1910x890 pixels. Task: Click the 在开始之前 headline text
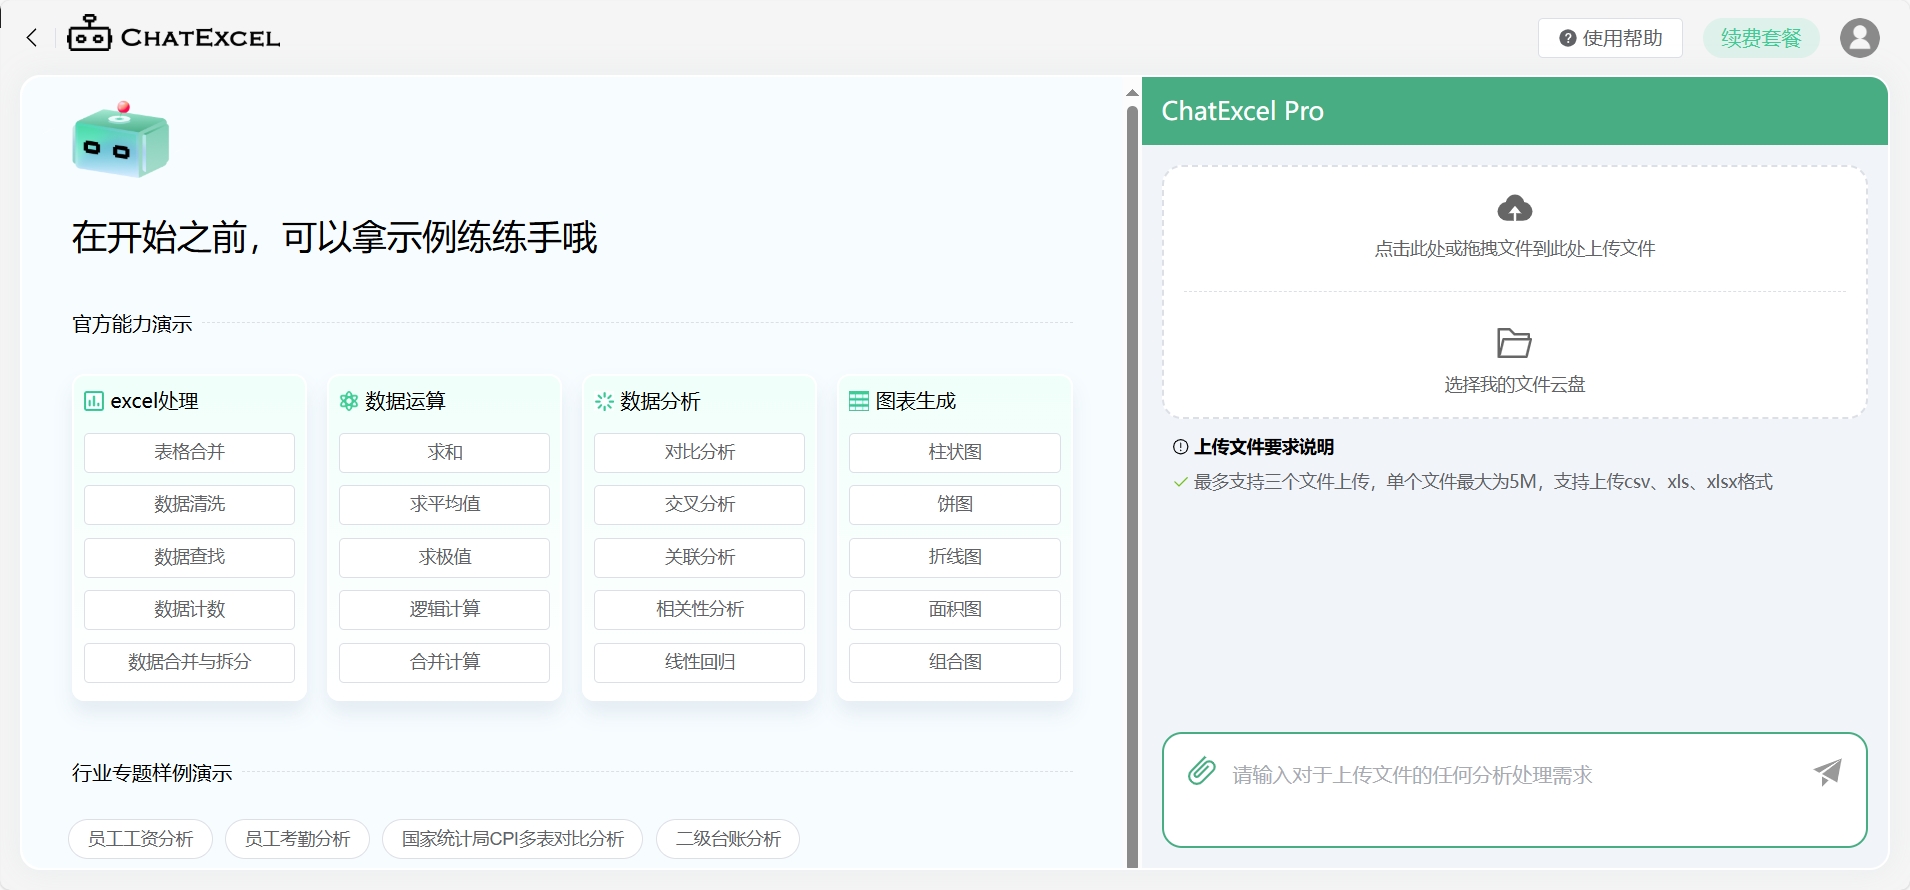point(334,238)
